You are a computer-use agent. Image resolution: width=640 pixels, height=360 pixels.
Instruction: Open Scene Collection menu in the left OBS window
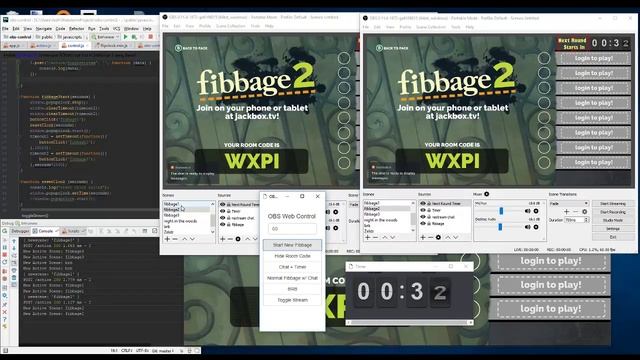point(231,26)
